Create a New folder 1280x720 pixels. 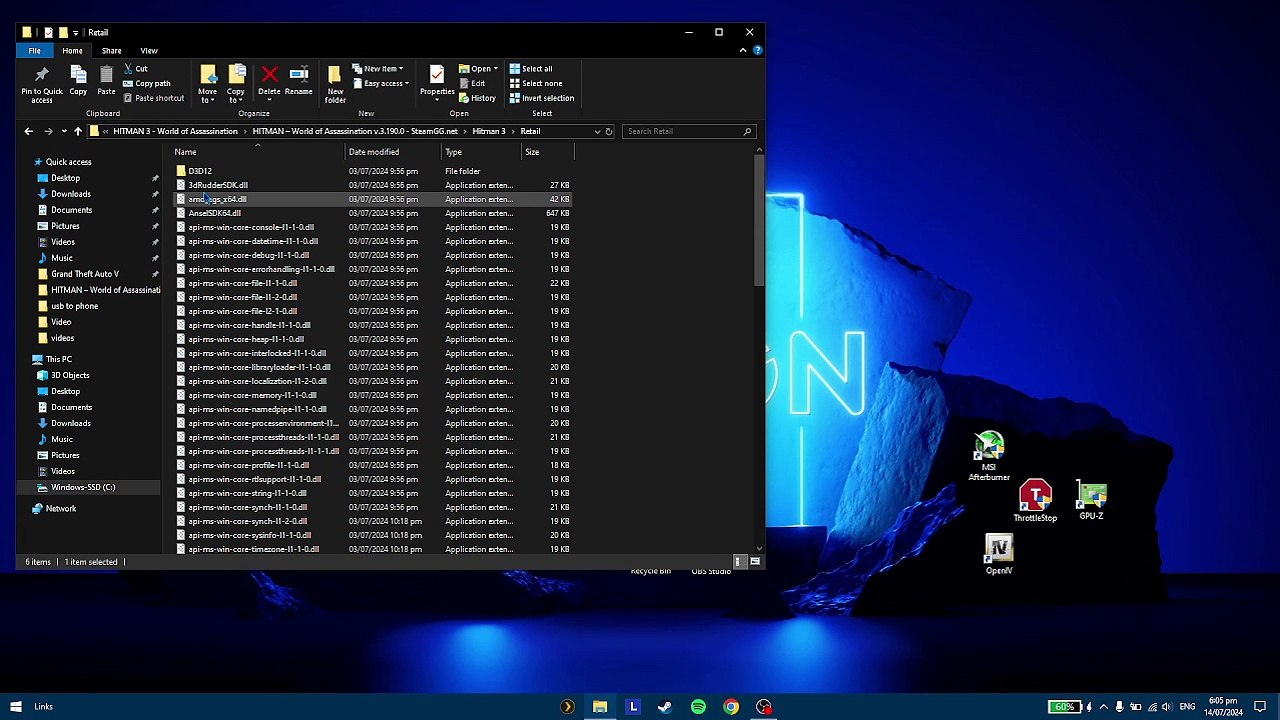[335, 80]
